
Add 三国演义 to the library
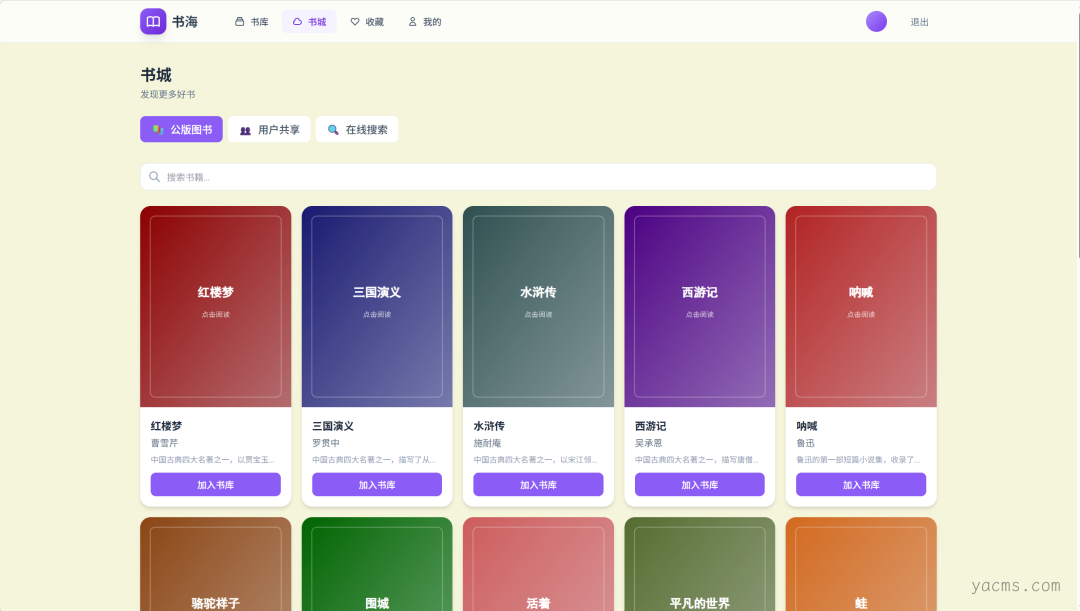pyautogui.click(x=377, y=485)
